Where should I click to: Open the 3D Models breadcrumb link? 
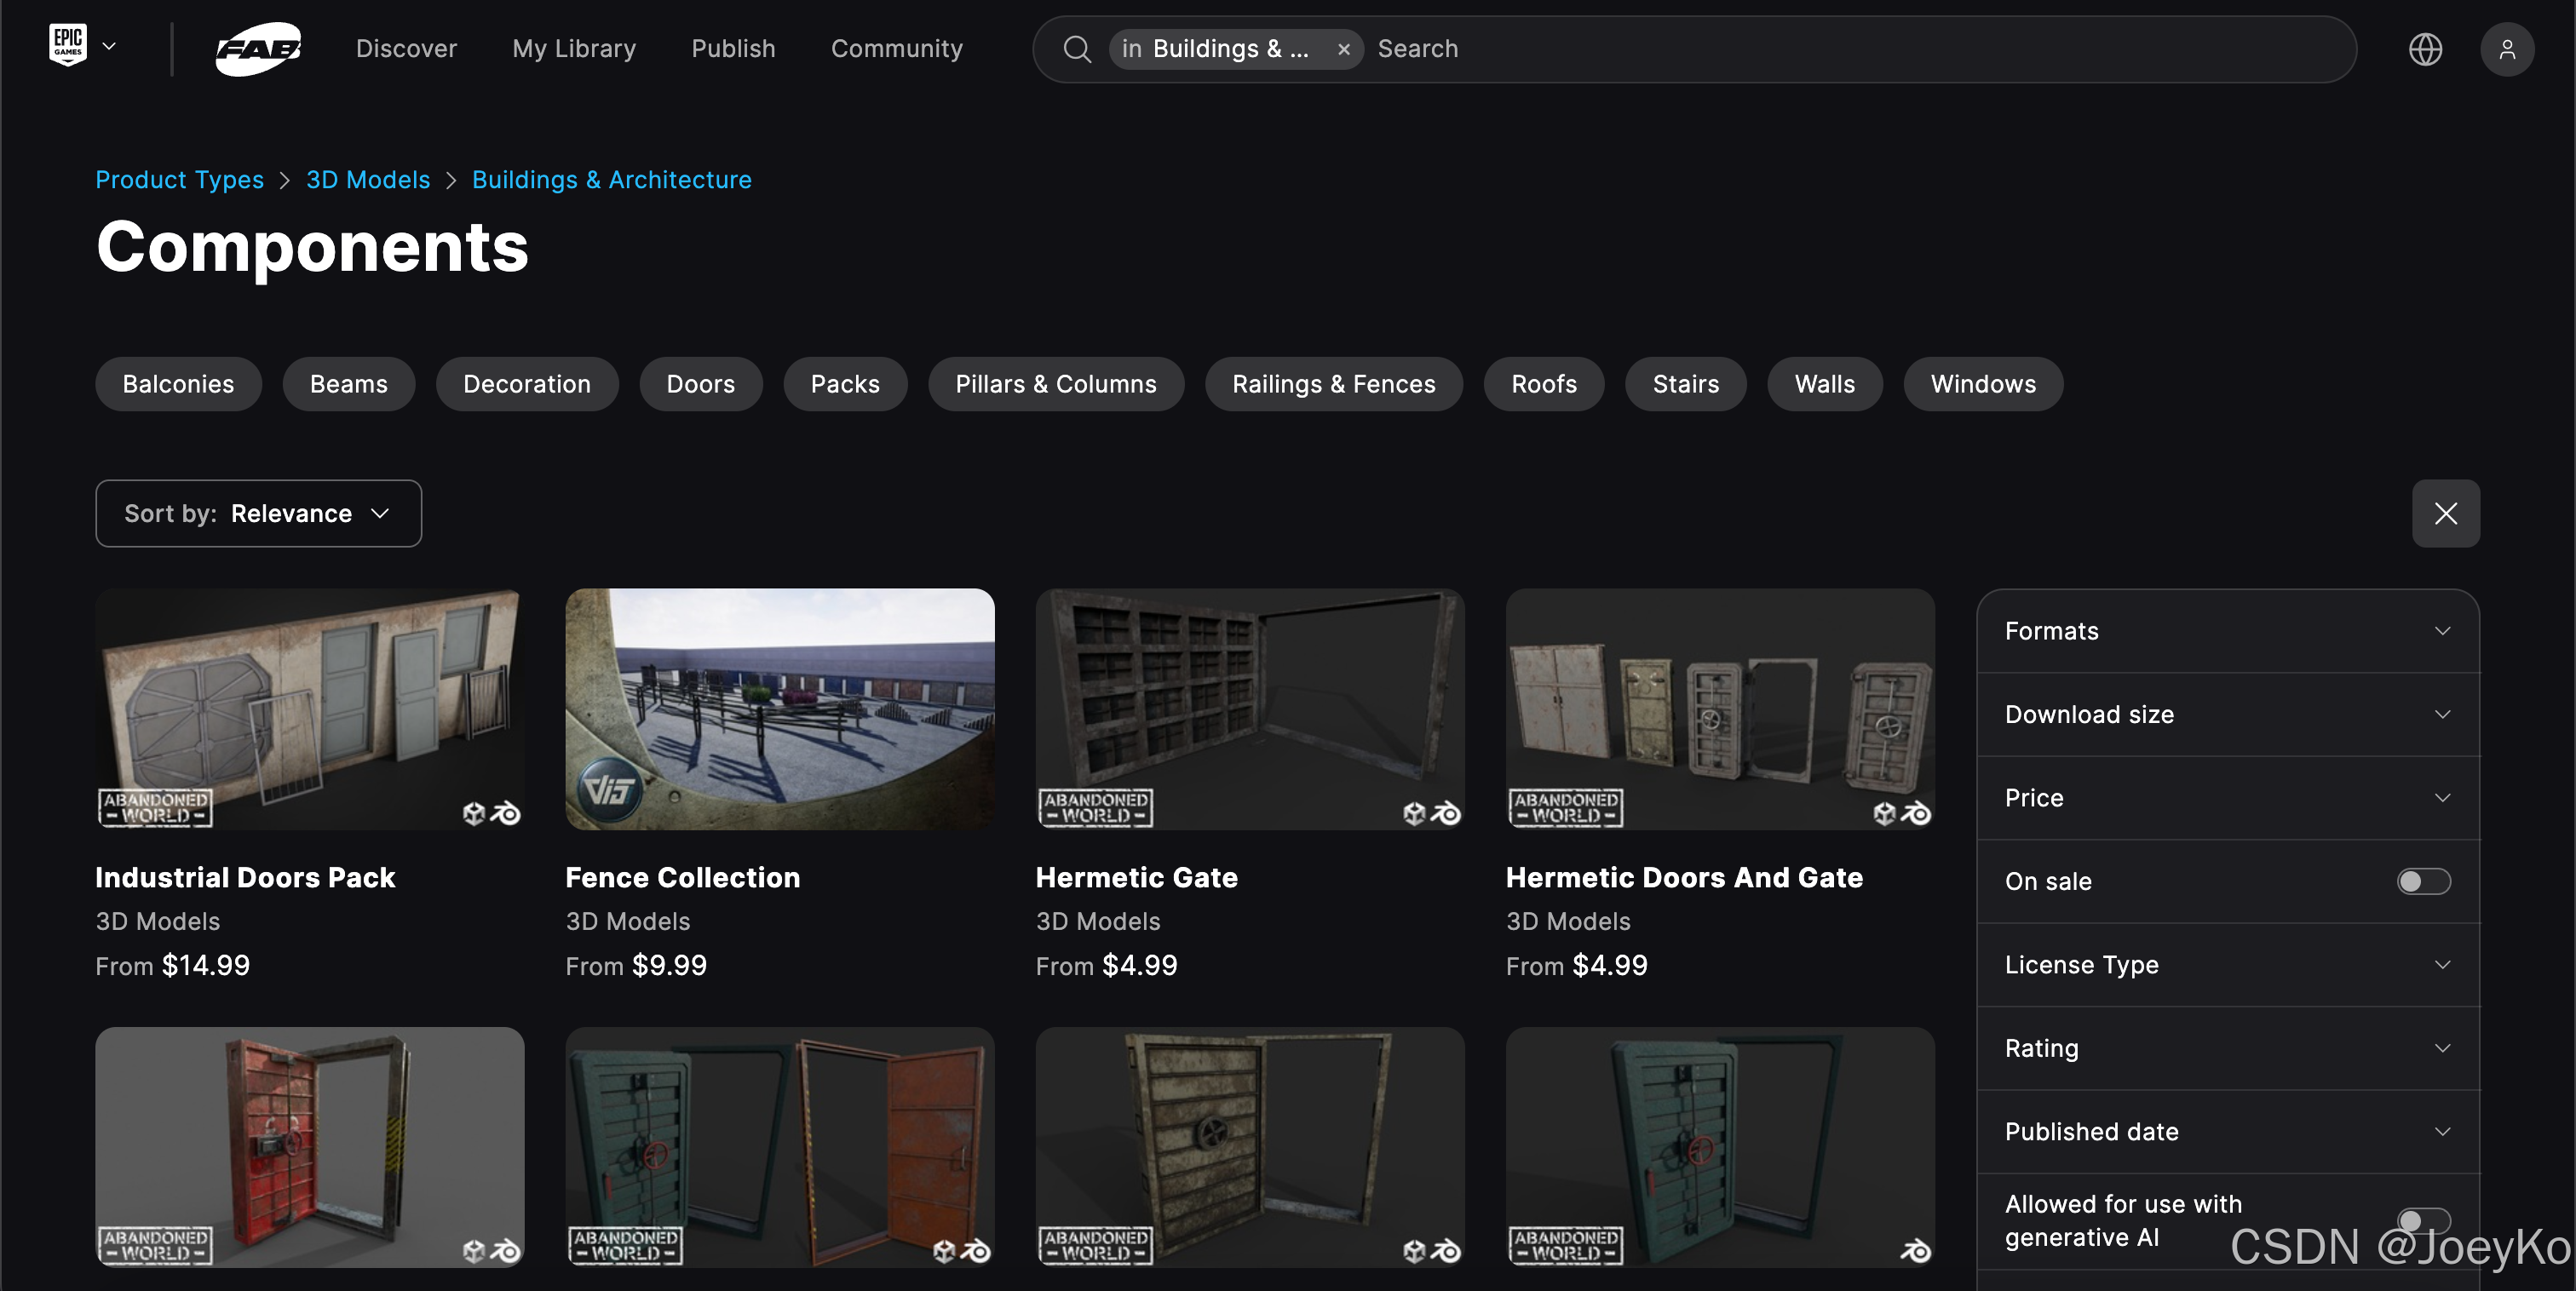click(368, 180)
